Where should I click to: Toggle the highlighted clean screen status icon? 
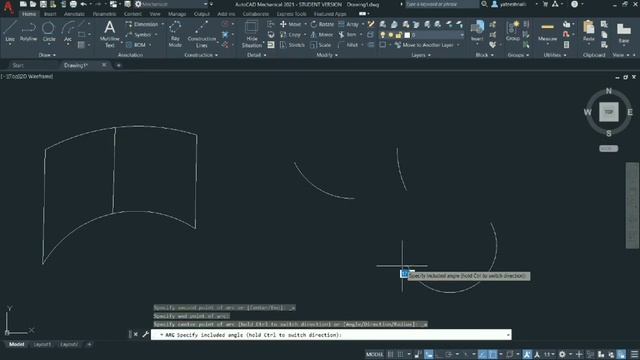(x=621, y=354)
